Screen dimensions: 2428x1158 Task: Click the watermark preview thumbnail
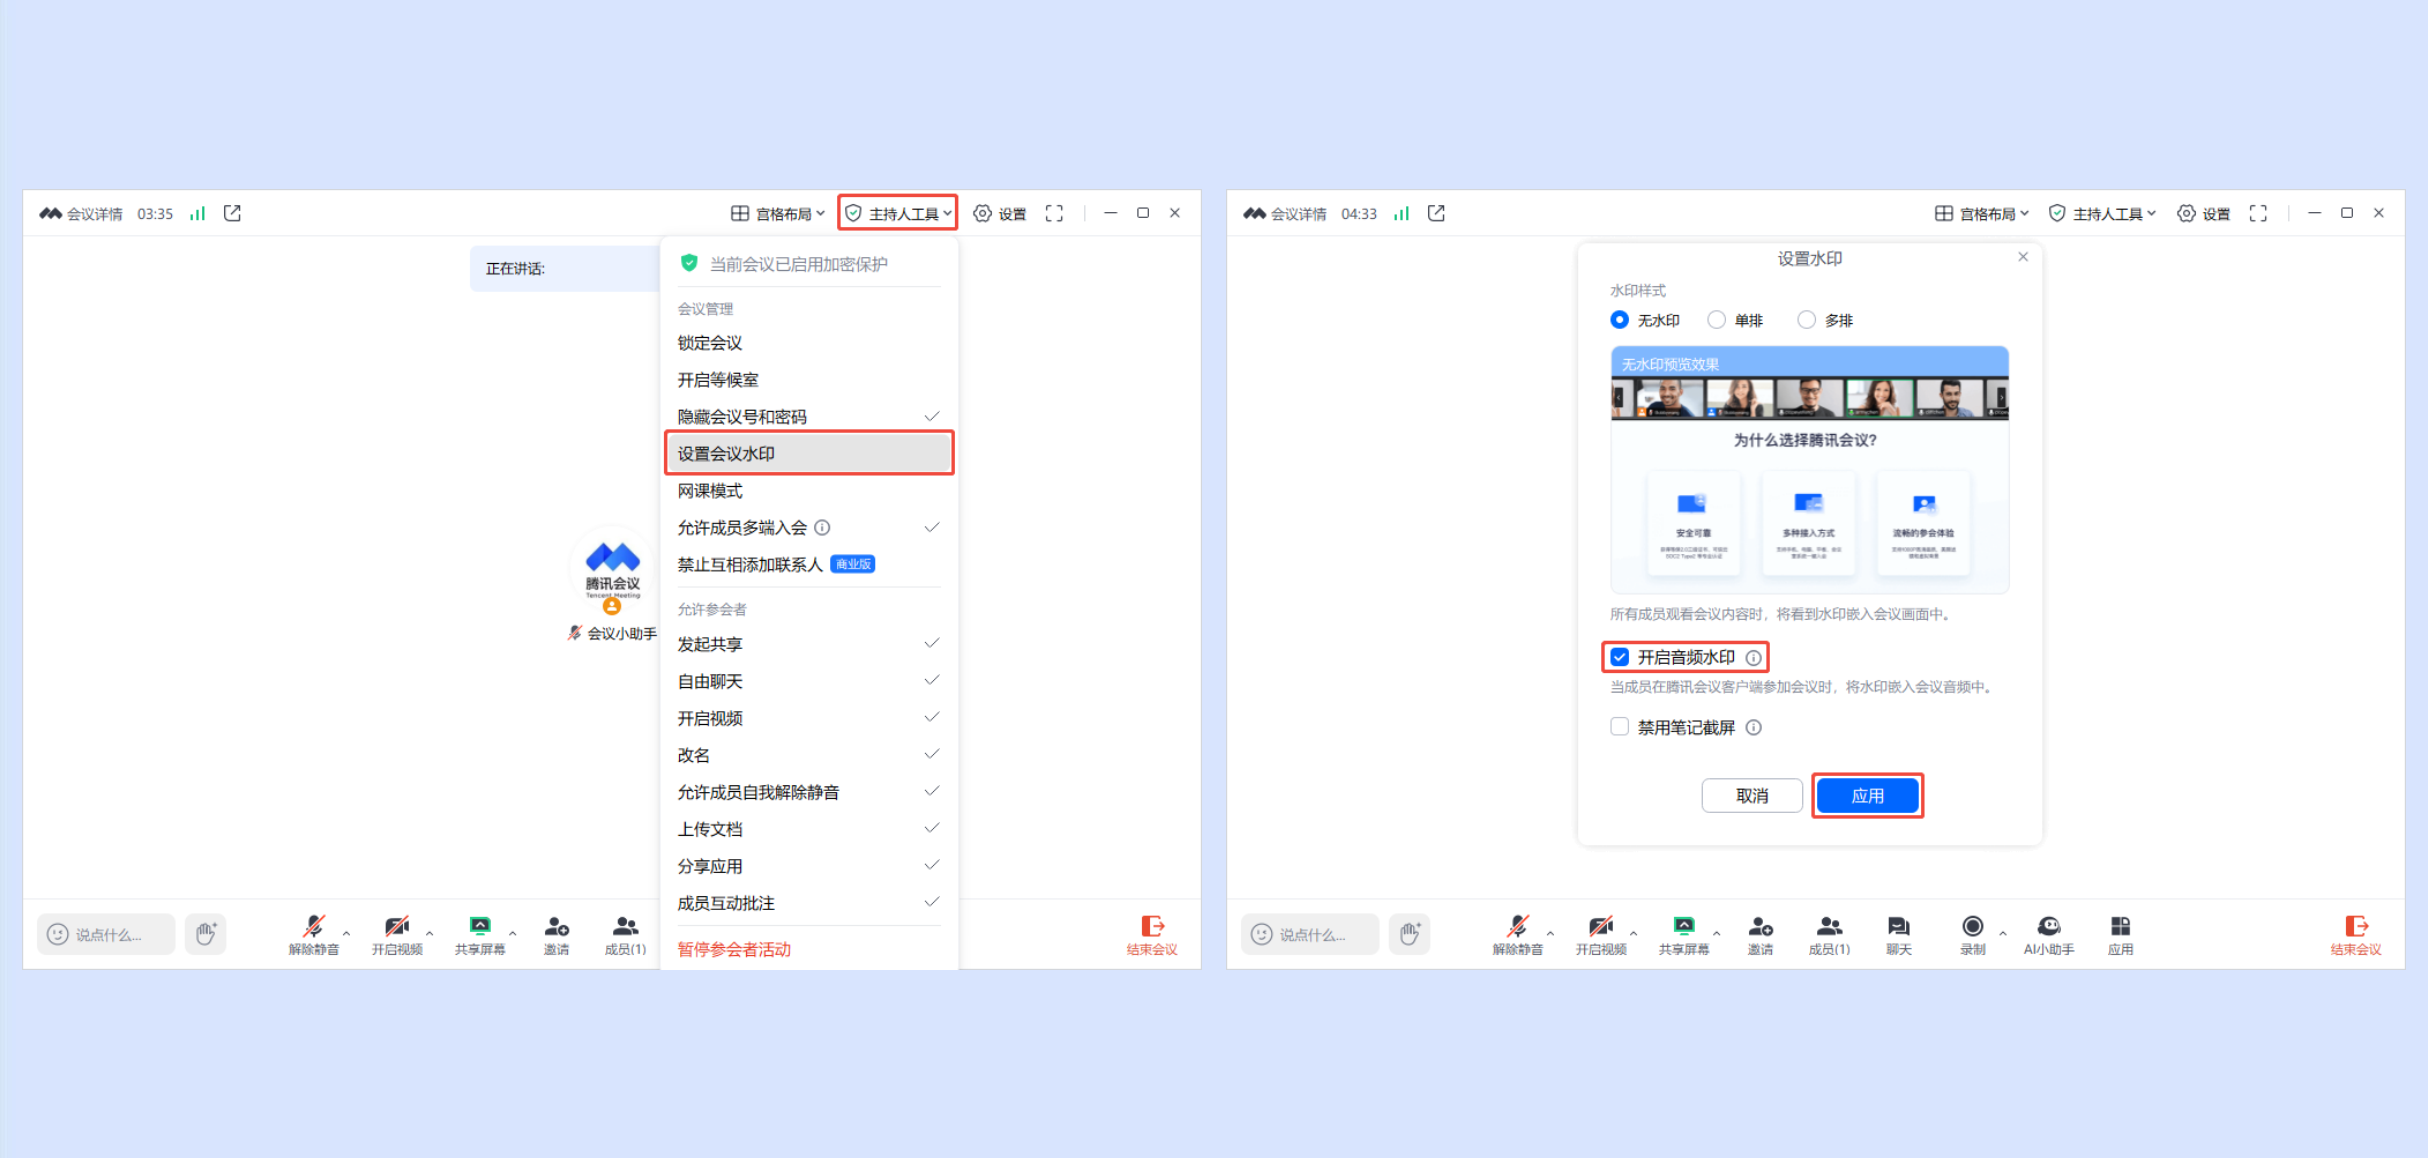coord(1809,469)
